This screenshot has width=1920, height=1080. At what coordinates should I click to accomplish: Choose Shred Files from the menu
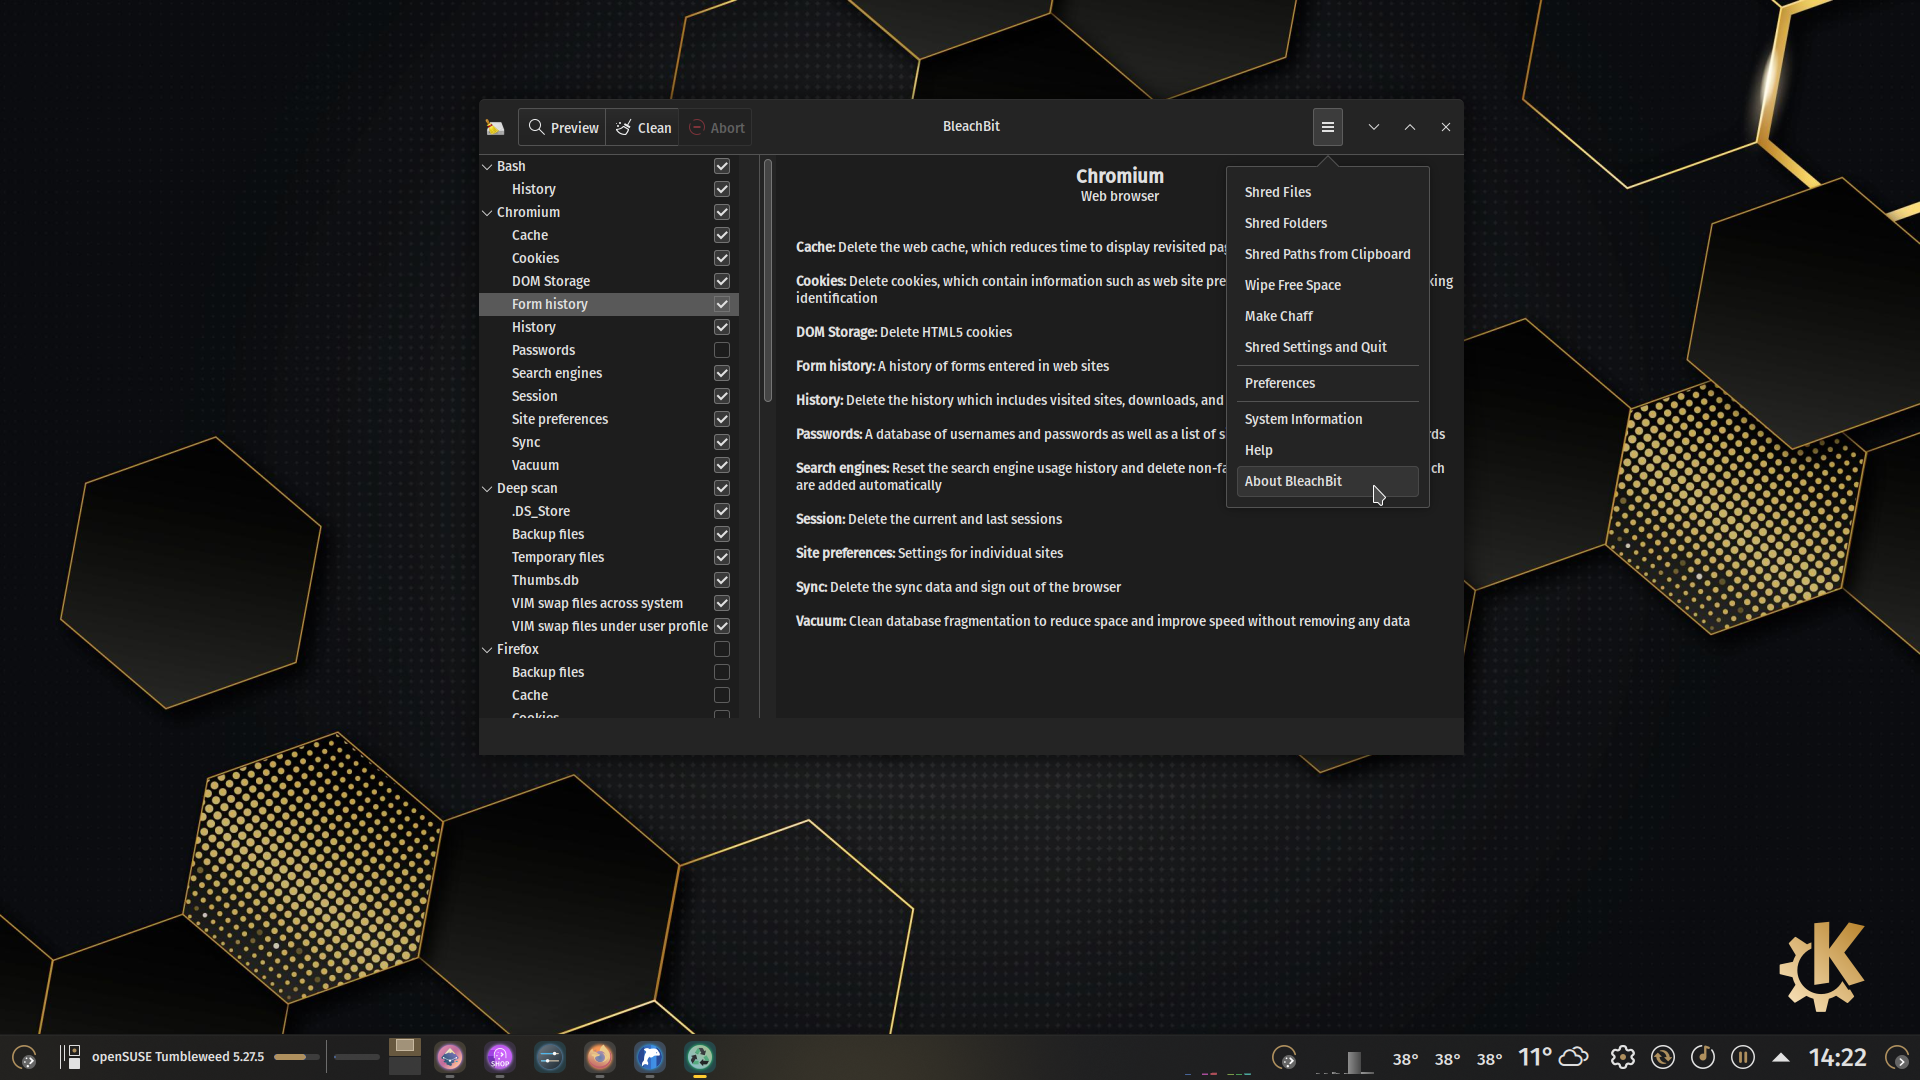pyautogui.click(x=1327, y=192)
